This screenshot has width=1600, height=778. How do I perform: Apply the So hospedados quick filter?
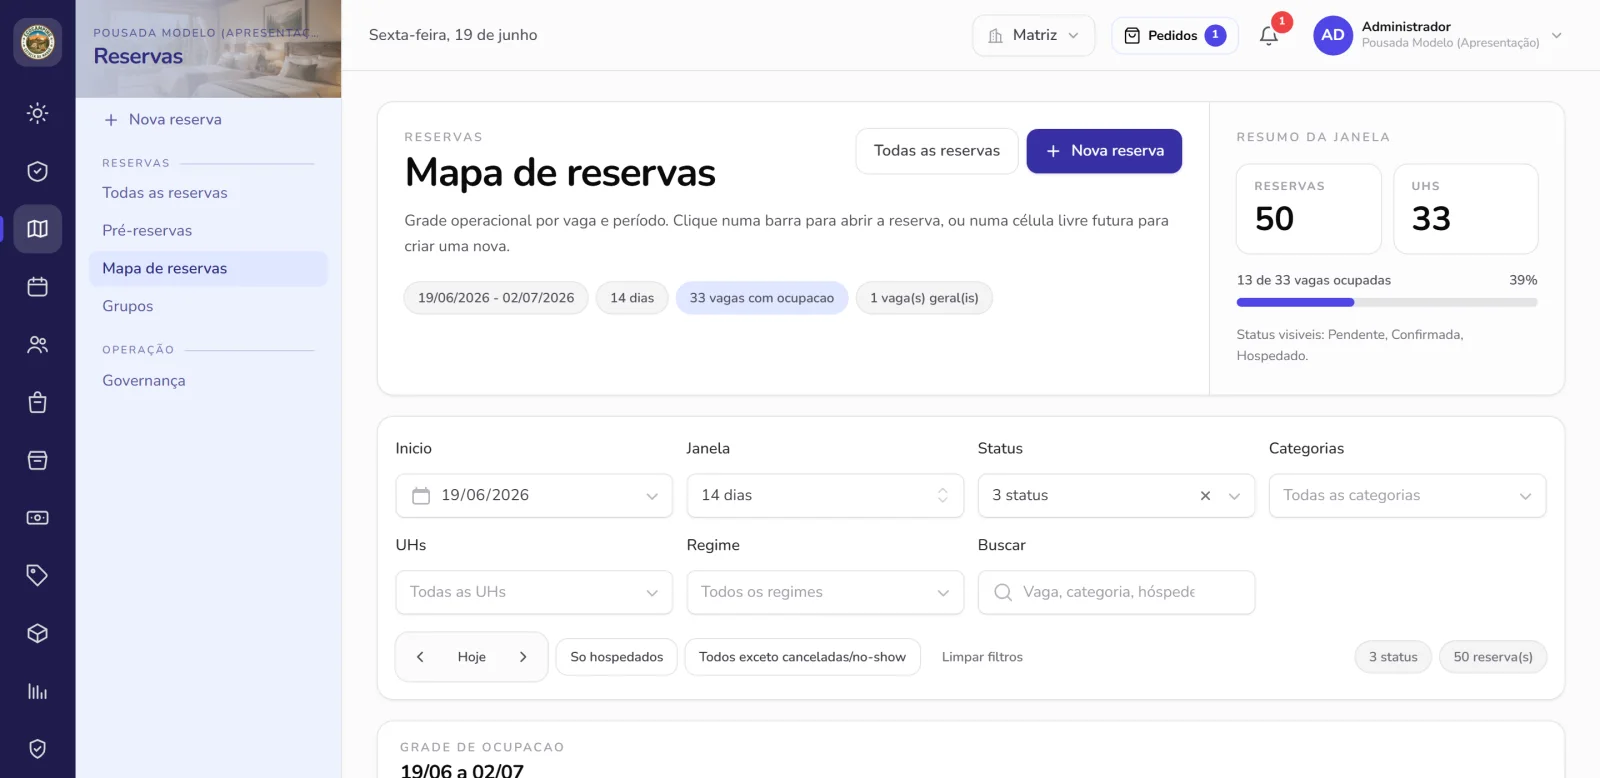pos(617,657)
